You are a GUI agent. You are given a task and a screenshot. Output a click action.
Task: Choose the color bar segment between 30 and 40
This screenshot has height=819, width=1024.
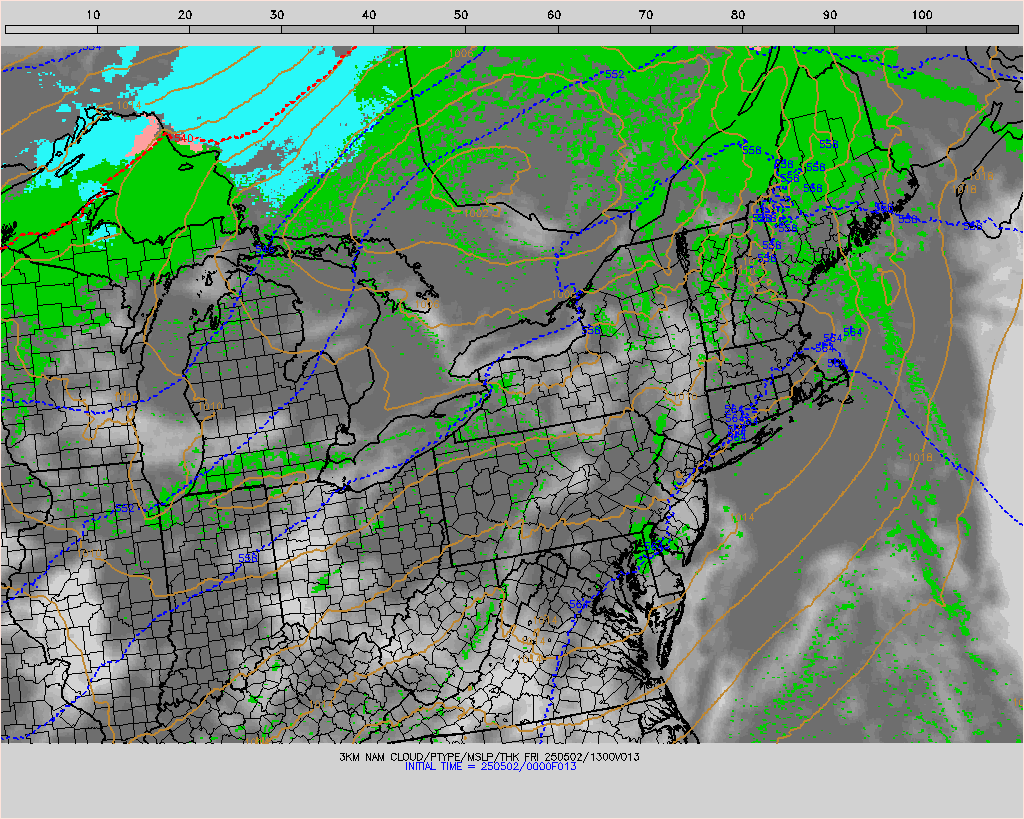coord(327,29)
